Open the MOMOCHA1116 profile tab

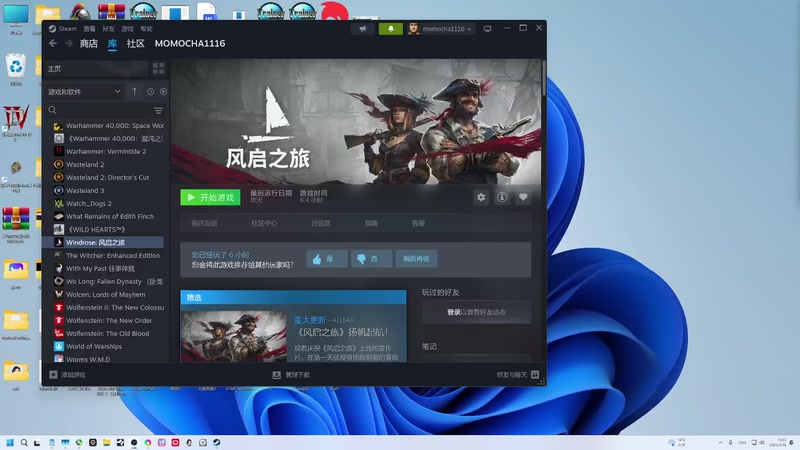coord(190,43)
